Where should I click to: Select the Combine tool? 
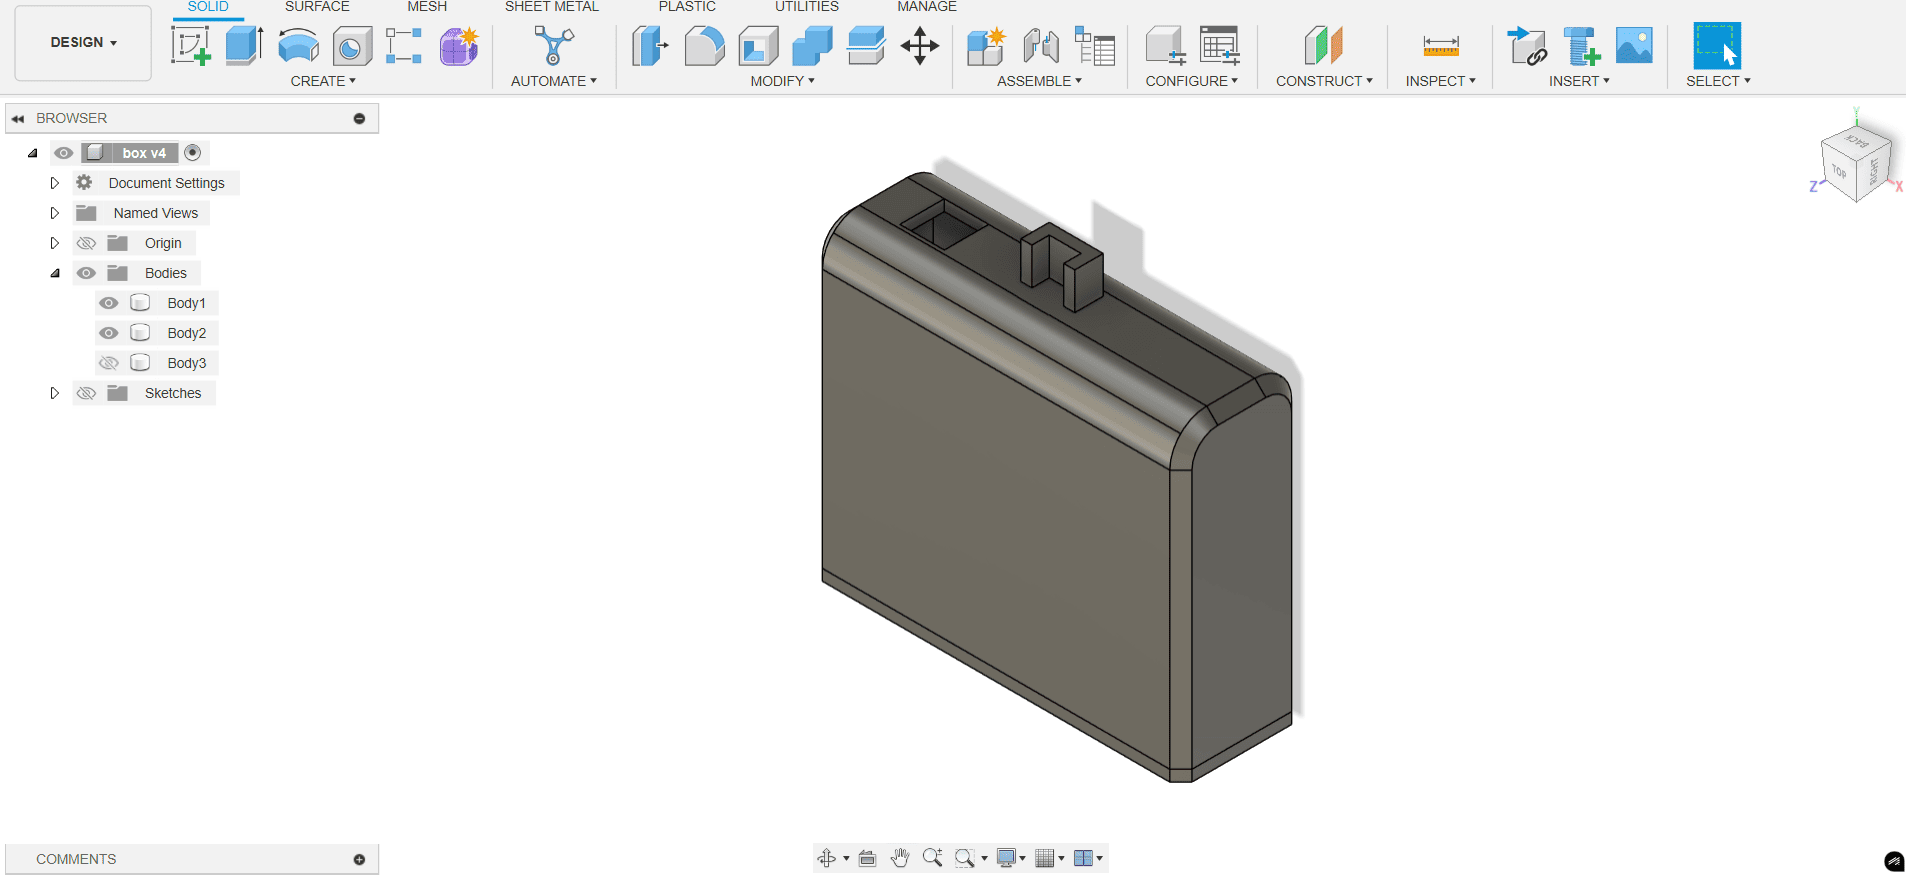click(x=812, y=46)
